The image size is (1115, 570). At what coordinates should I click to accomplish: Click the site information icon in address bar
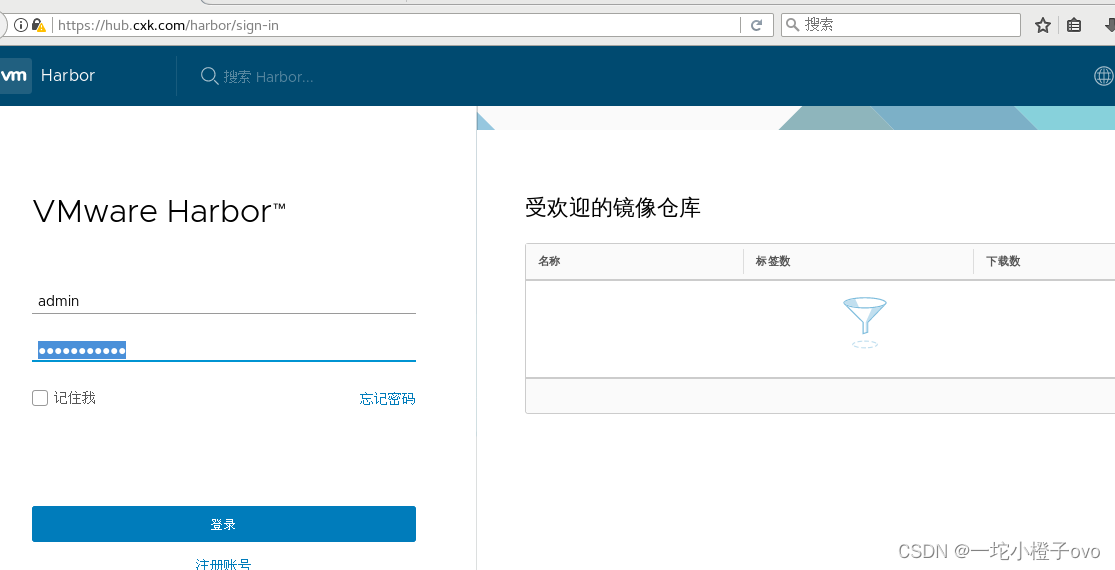pyautogui.click(x=21, y=25)
